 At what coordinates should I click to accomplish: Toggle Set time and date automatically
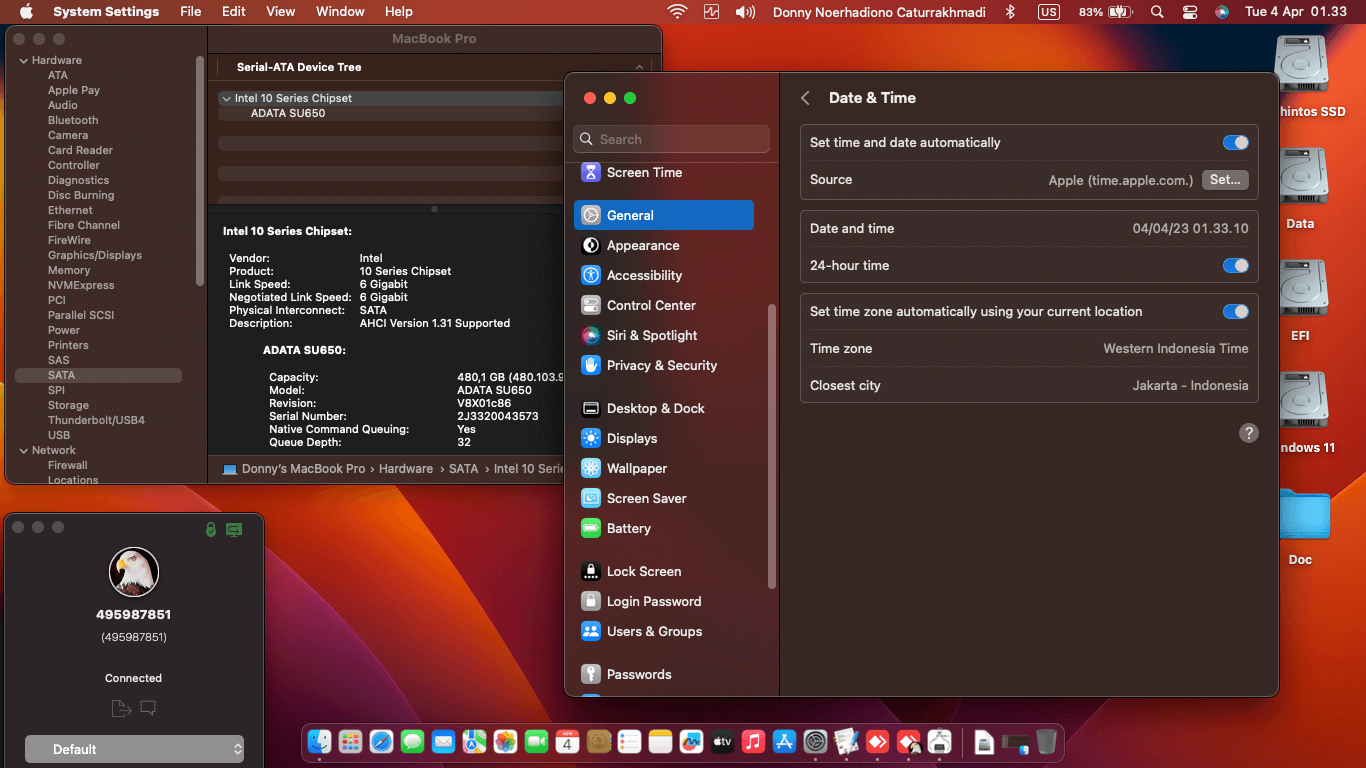1236,143
